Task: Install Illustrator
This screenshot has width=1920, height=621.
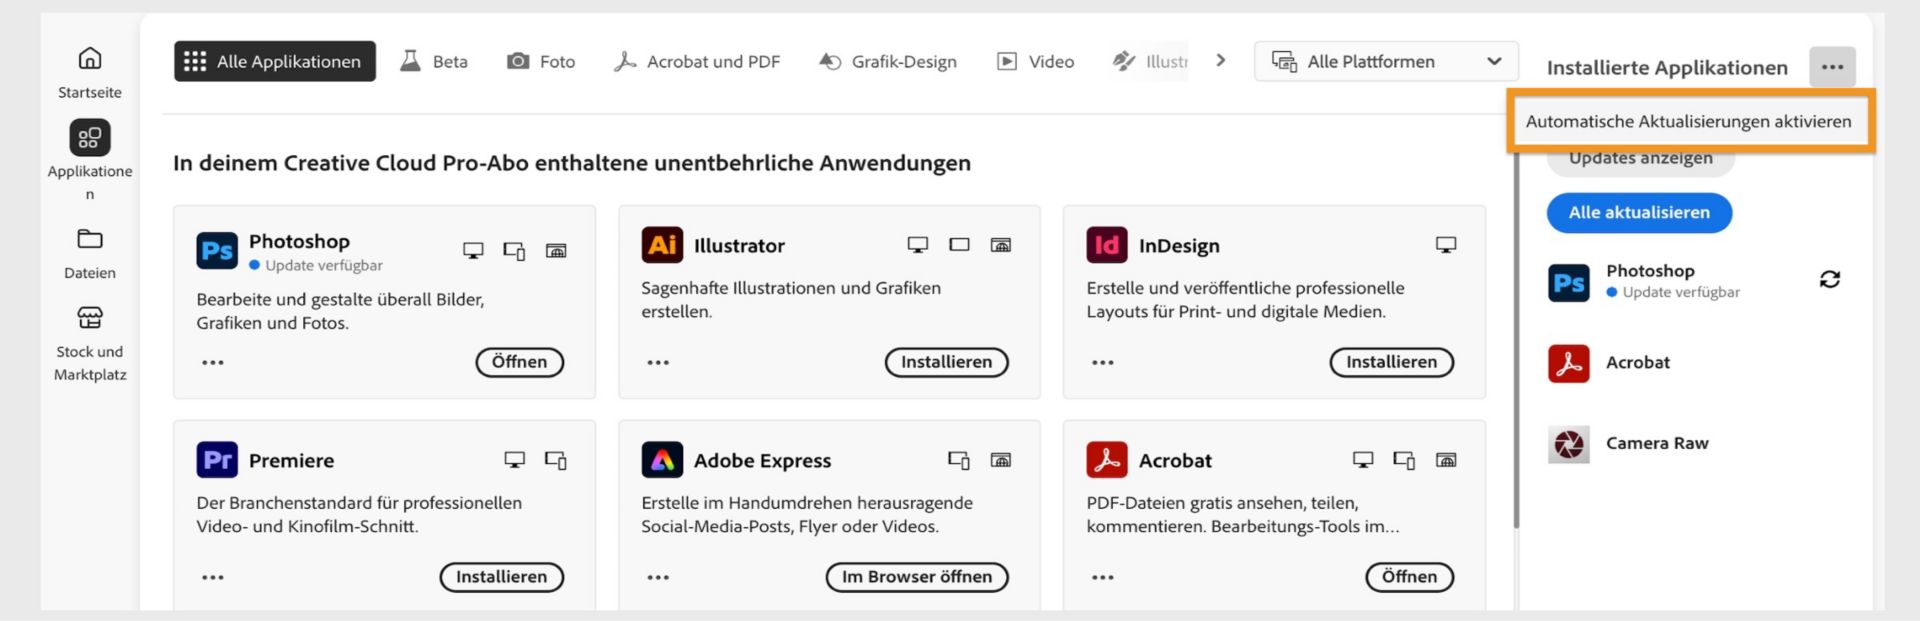Action: [x=947, y=362]
